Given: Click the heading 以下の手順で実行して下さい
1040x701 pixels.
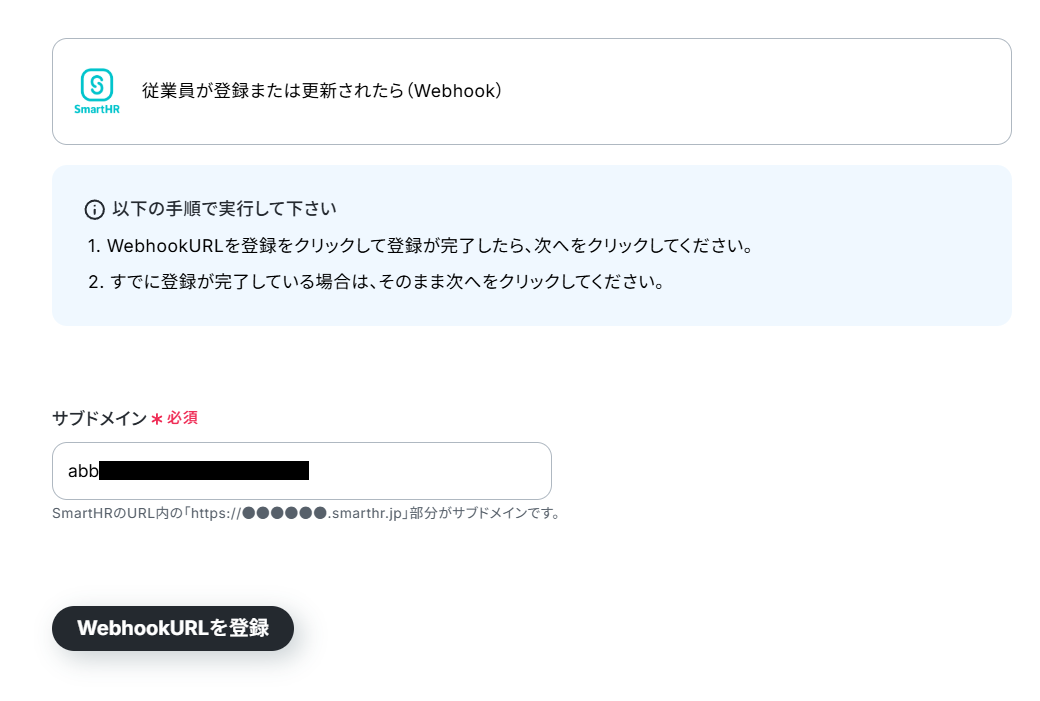Looking at the screenshot, I should 224,209.
